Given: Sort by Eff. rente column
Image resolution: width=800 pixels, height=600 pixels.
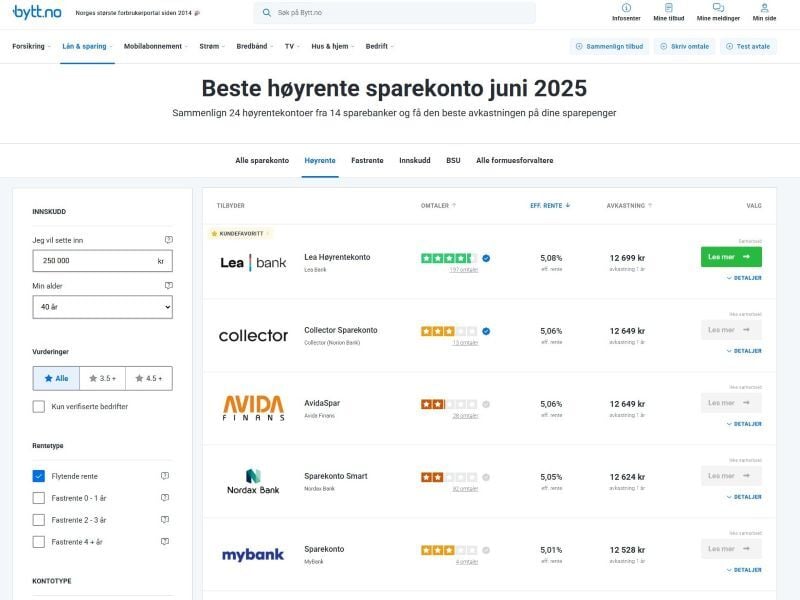Looking at the screenshot, I should click(x=550, y=206).
